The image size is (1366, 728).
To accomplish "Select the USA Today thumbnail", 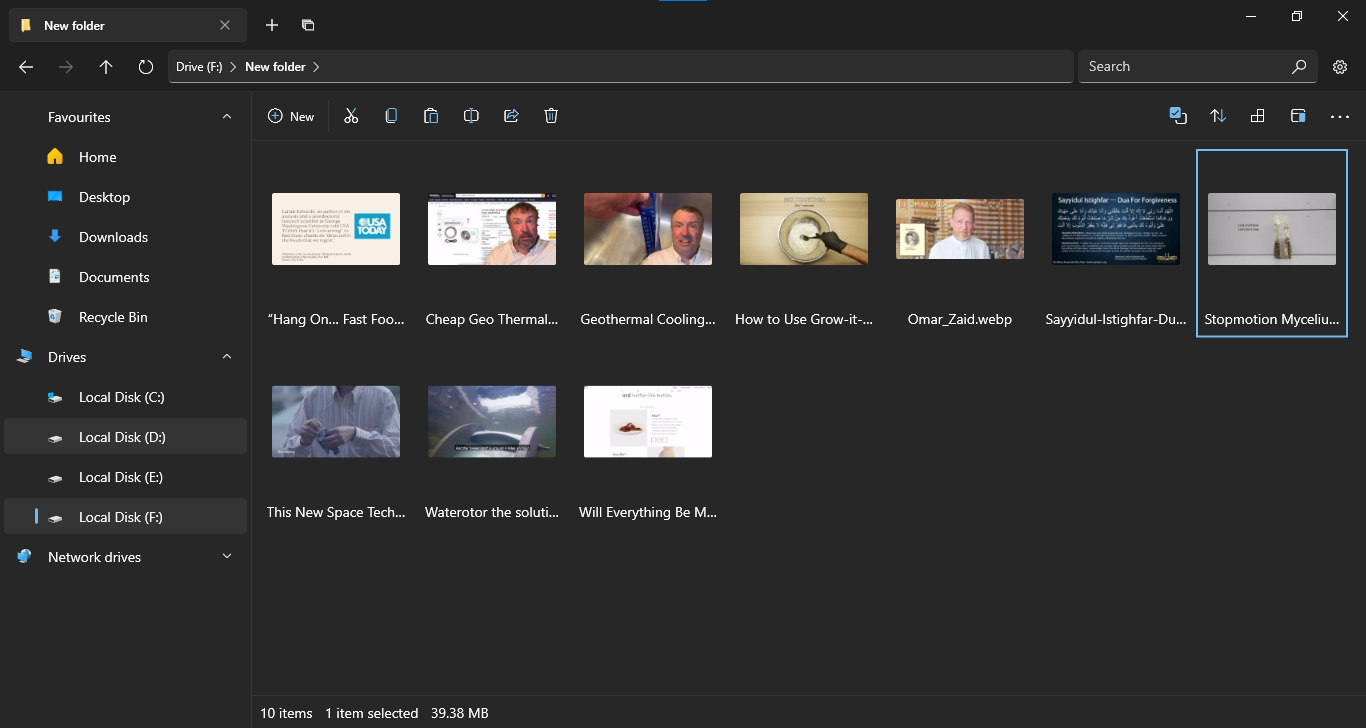I will coord(336,229).
